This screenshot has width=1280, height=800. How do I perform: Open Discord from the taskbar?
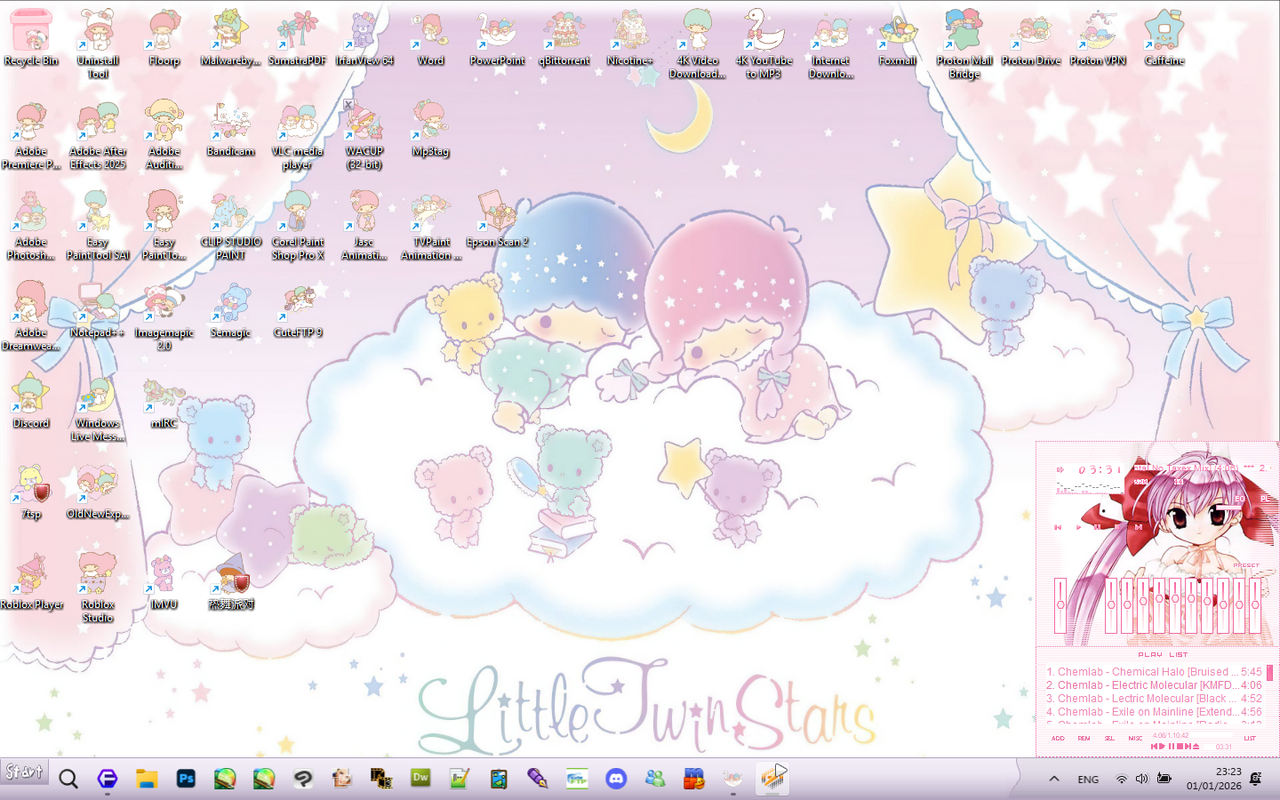[x=616, y=778]
